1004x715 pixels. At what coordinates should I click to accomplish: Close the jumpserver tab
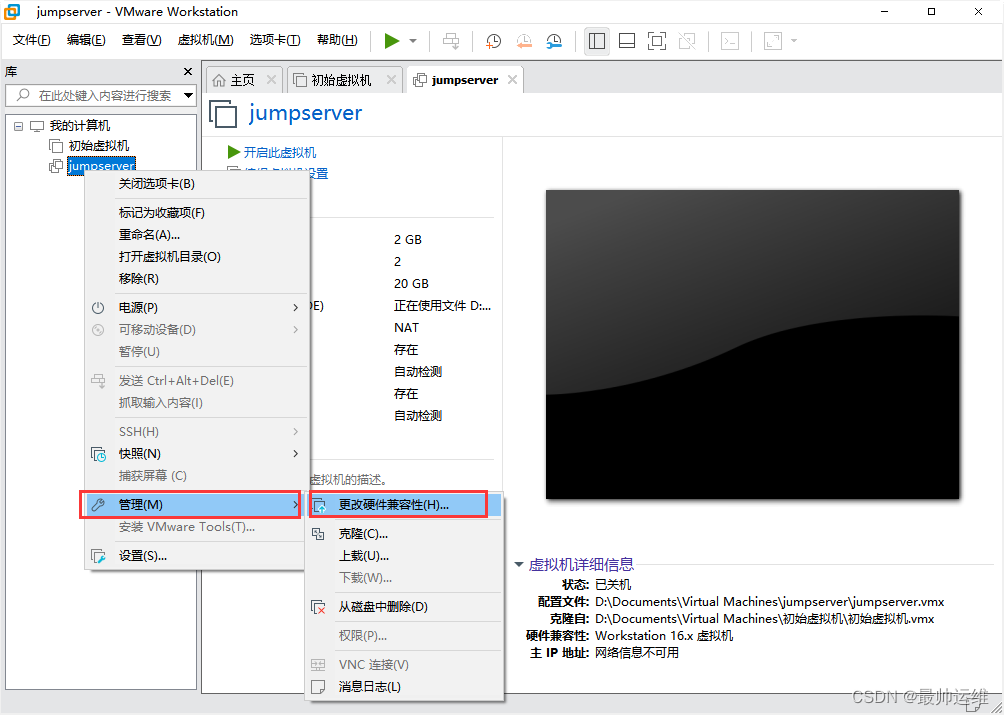click(x=512, y=80)
